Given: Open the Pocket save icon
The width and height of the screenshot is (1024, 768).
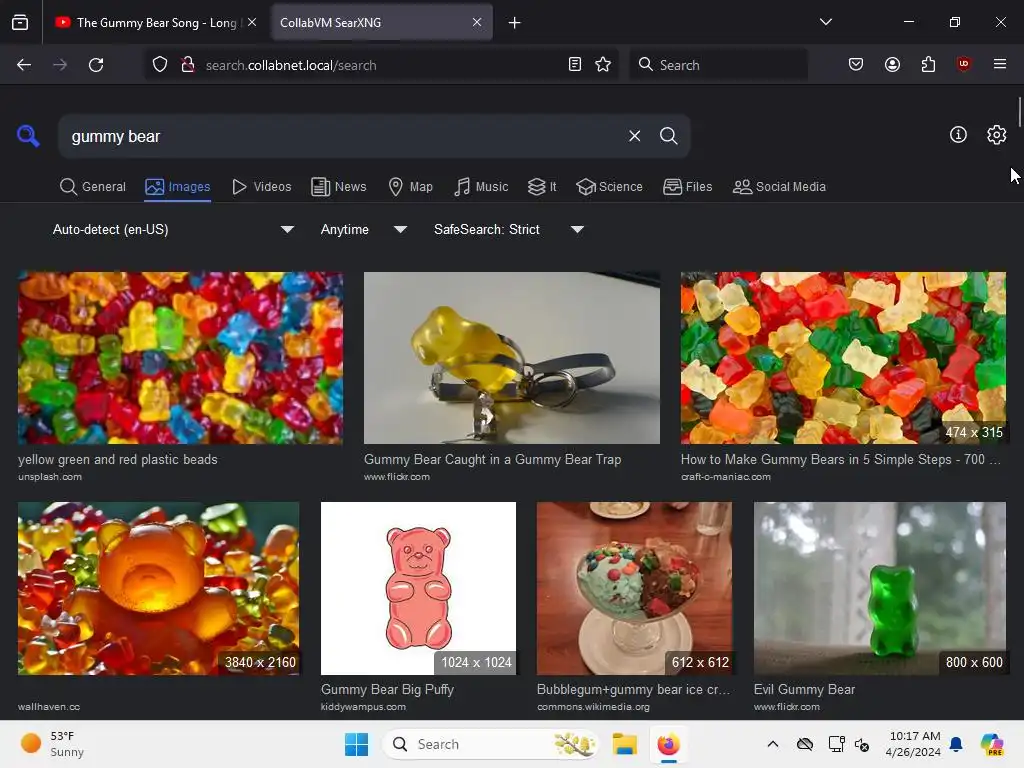Looking at the screenshot, I should [856, 64].
